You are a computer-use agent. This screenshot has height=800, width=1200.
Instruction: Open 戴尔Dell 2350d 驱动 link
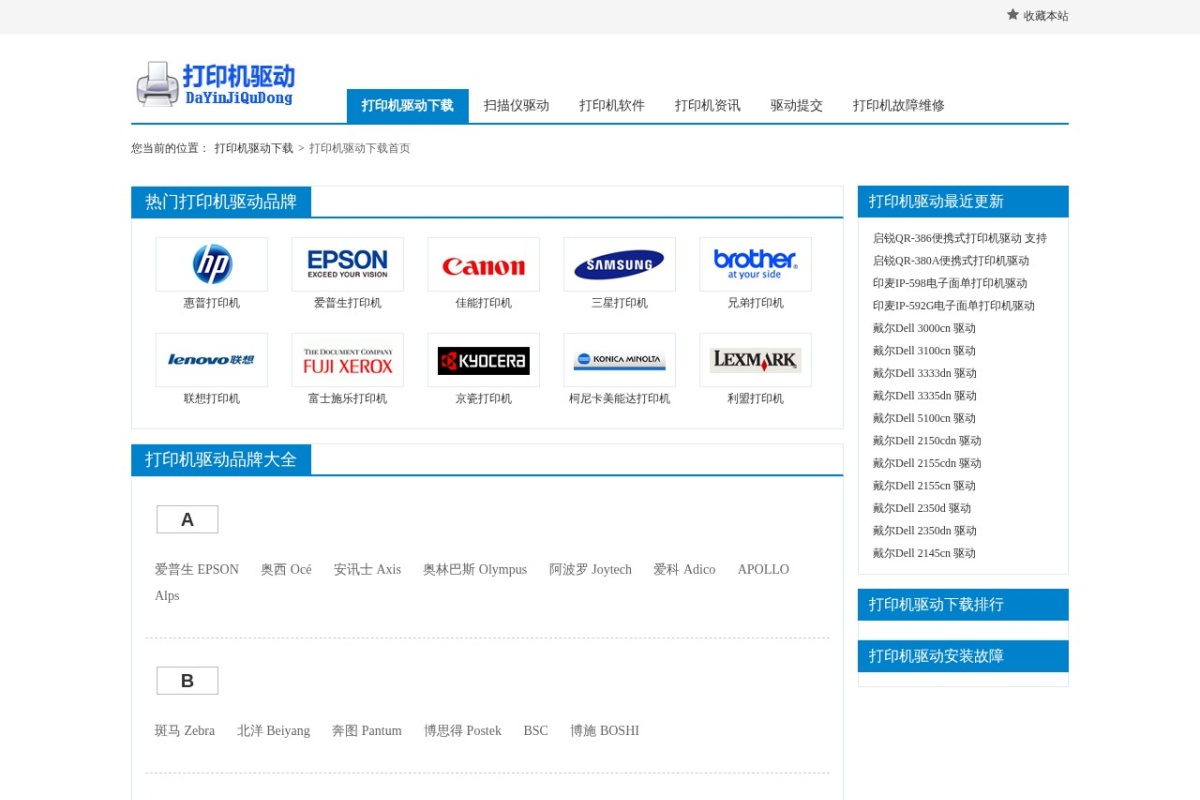[922, 508]
